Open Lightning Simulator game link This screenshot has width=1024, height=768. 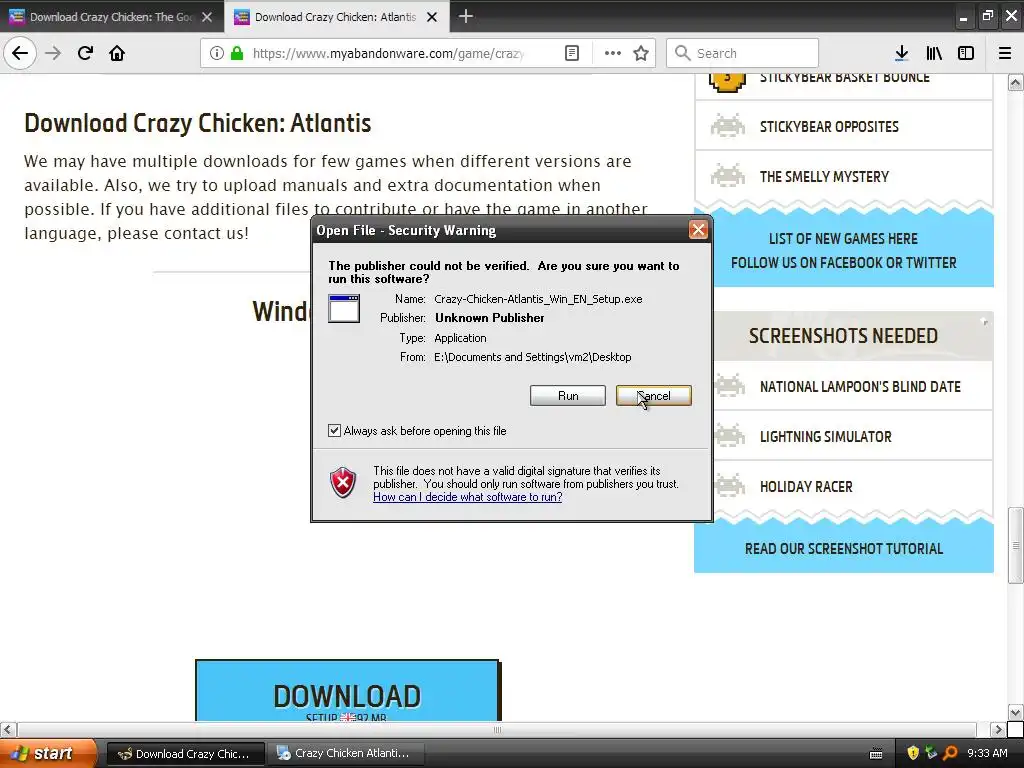825,437
